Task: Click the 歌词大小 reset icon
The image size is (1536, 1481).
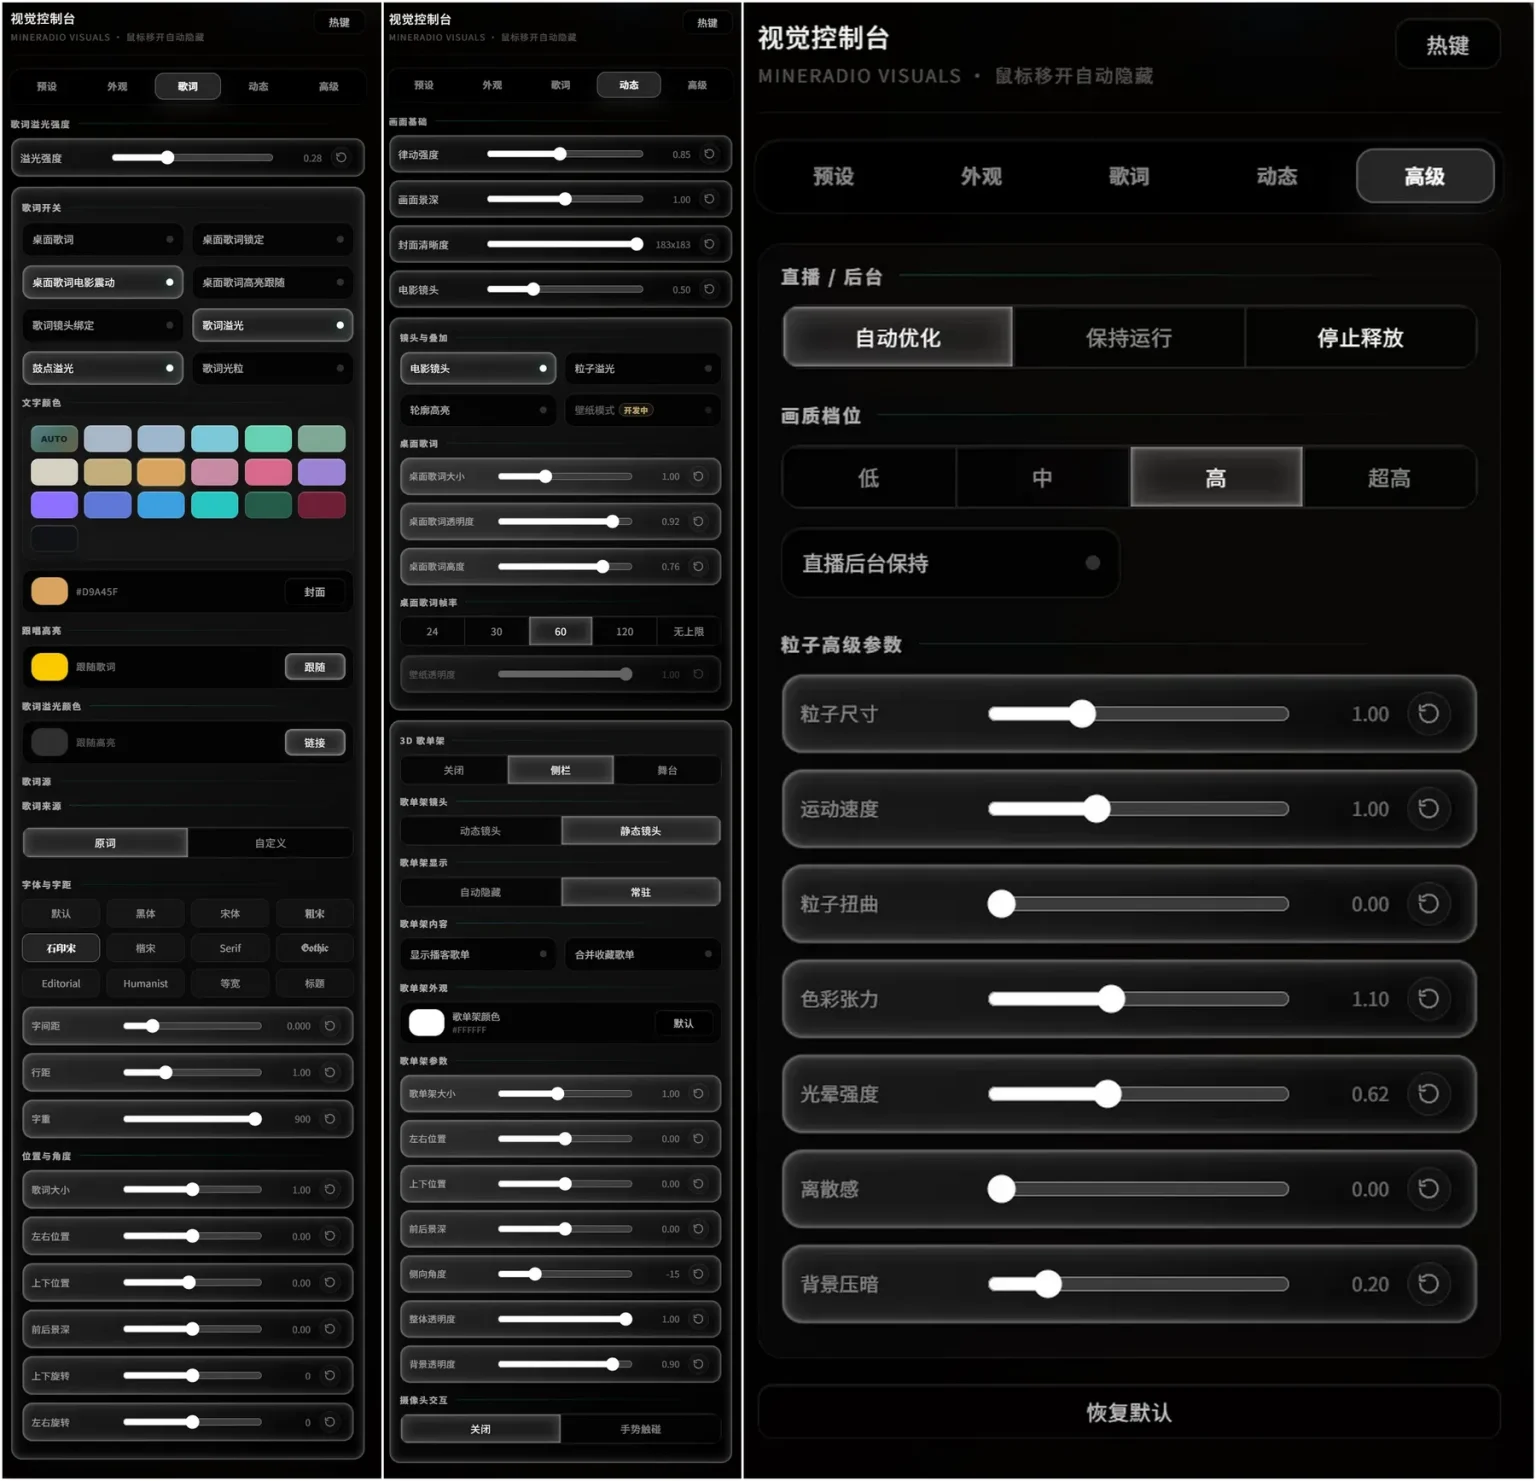Action: 330,1190
